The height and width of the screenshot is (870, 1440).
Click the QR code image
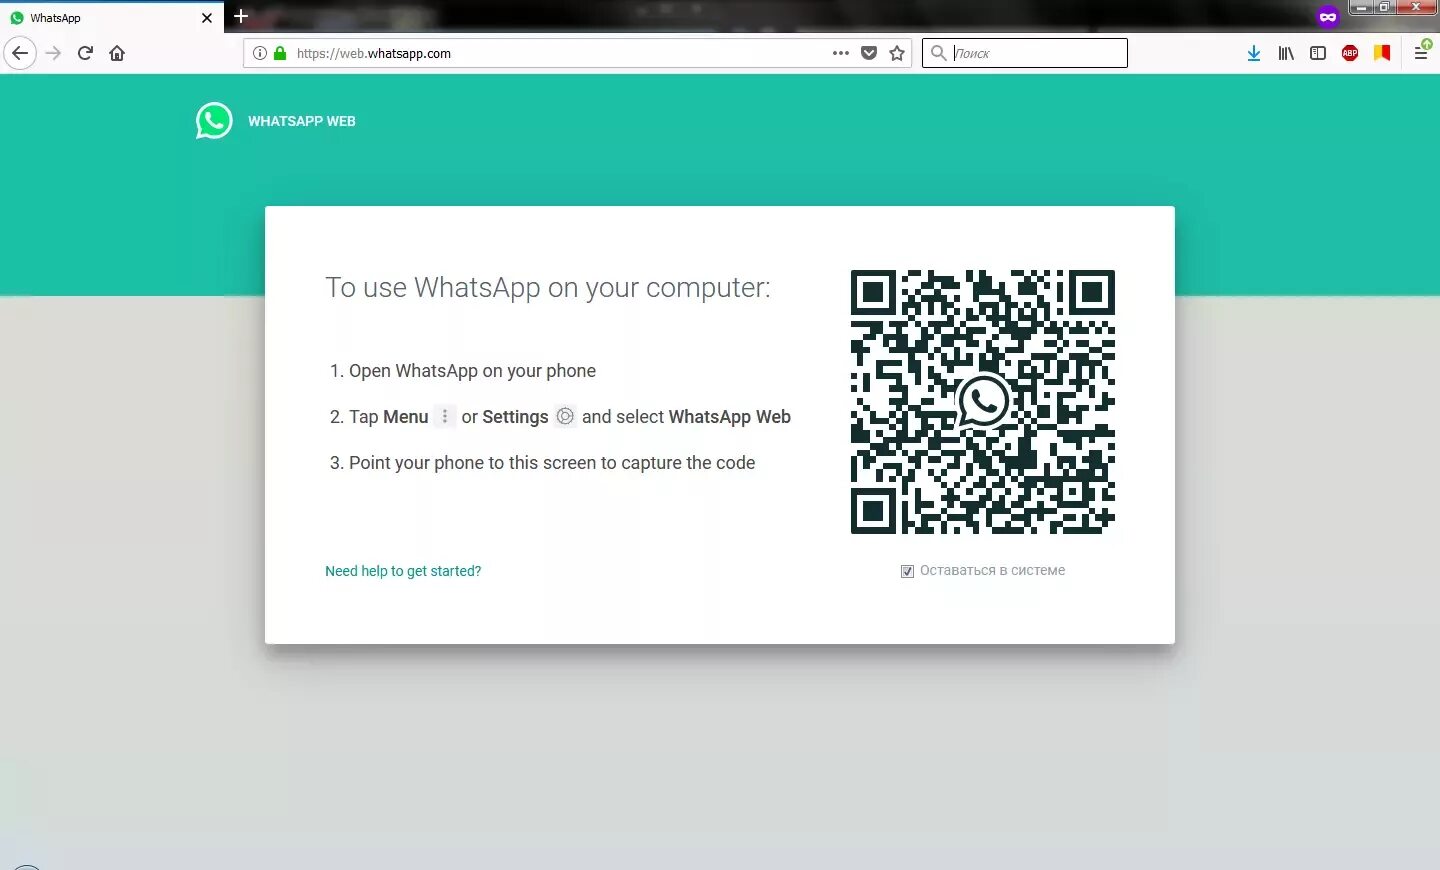click(x=983, y=402)
